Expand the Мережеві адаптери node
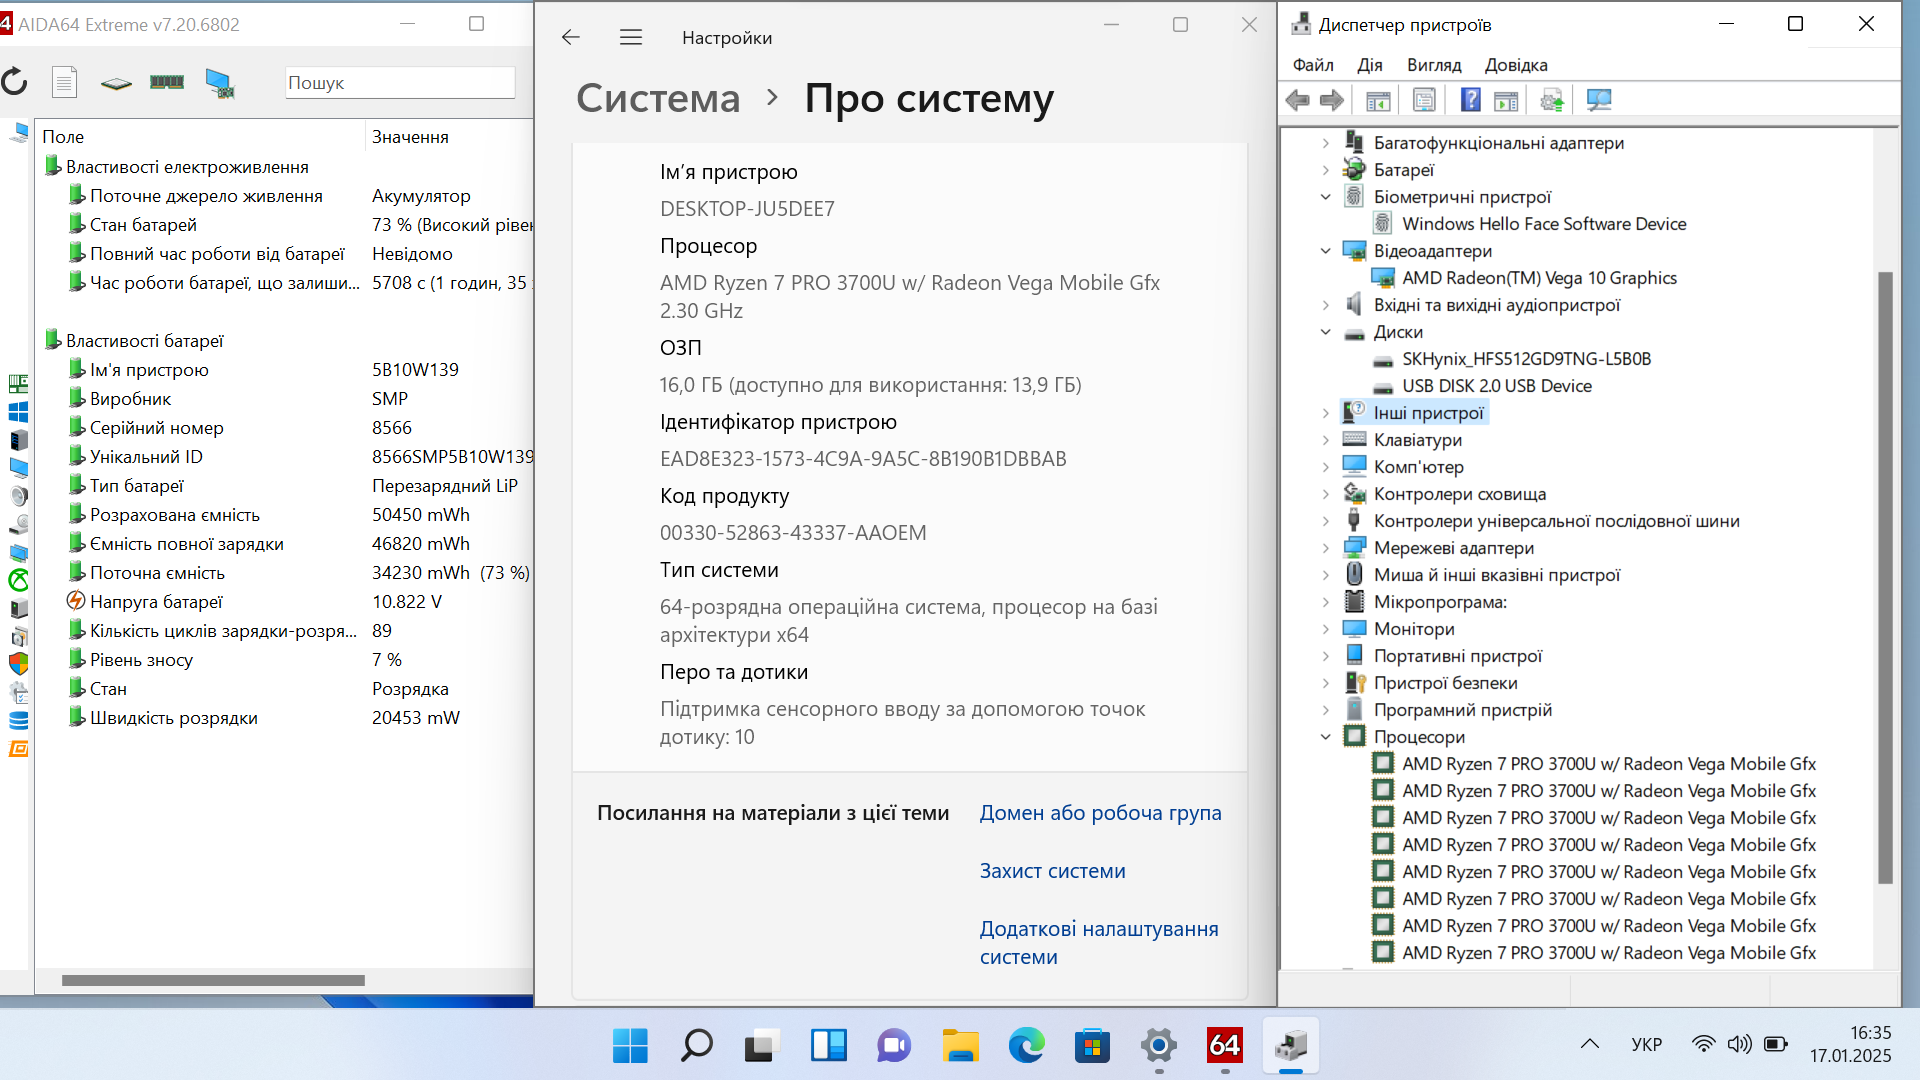This screenshot has width=1920, height=1080. click(1326, 548)
